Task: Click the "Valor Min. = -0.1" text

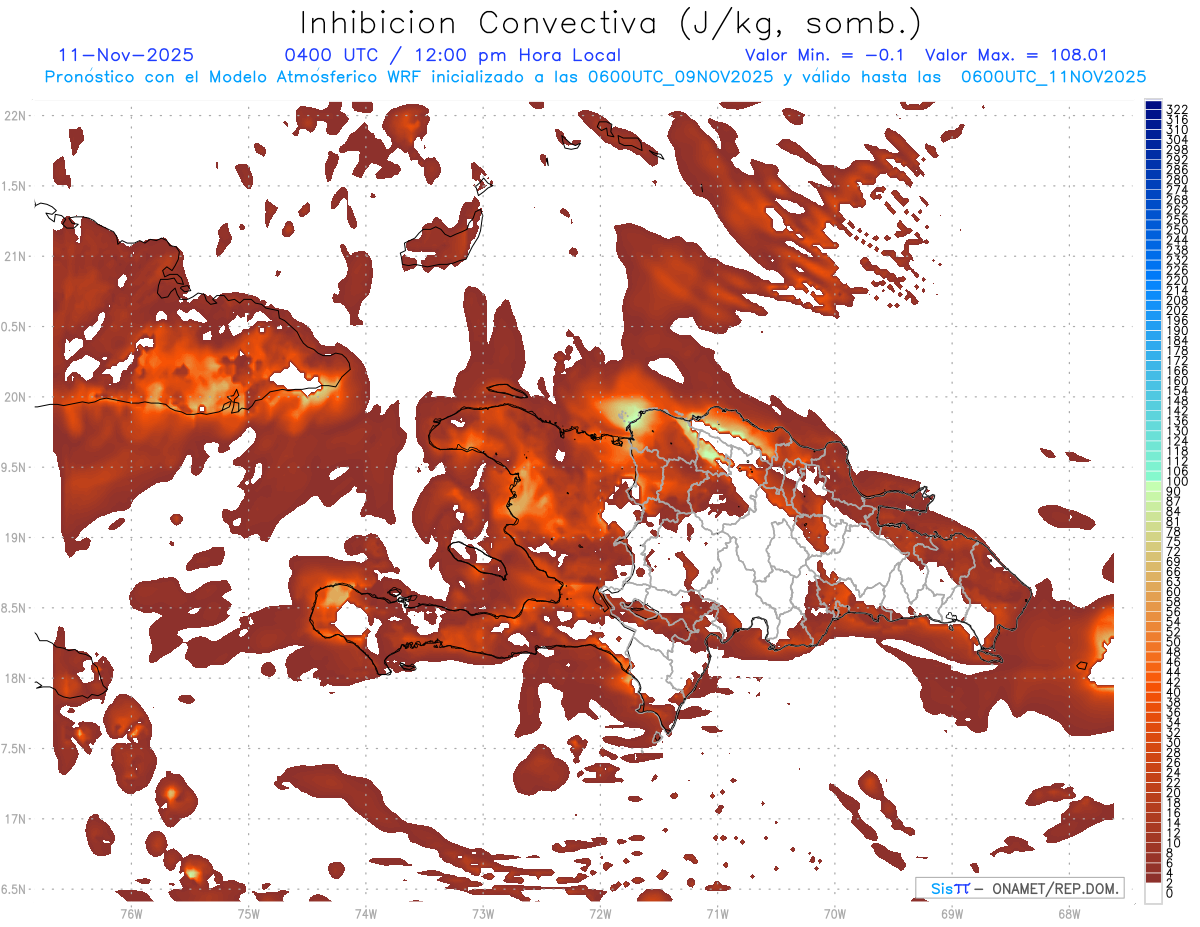Action: coord(824,55)
